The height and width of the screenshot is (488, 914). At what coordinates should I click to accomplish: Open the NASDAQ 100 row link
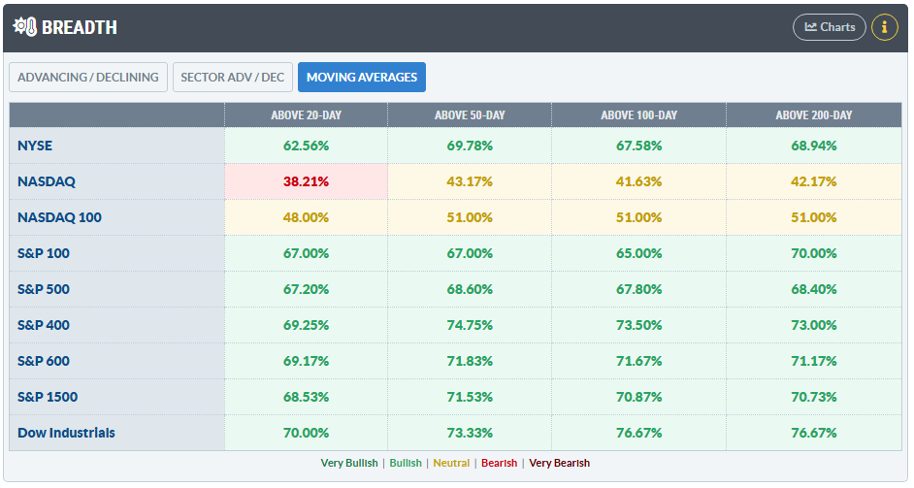click(x=59, y=217)
